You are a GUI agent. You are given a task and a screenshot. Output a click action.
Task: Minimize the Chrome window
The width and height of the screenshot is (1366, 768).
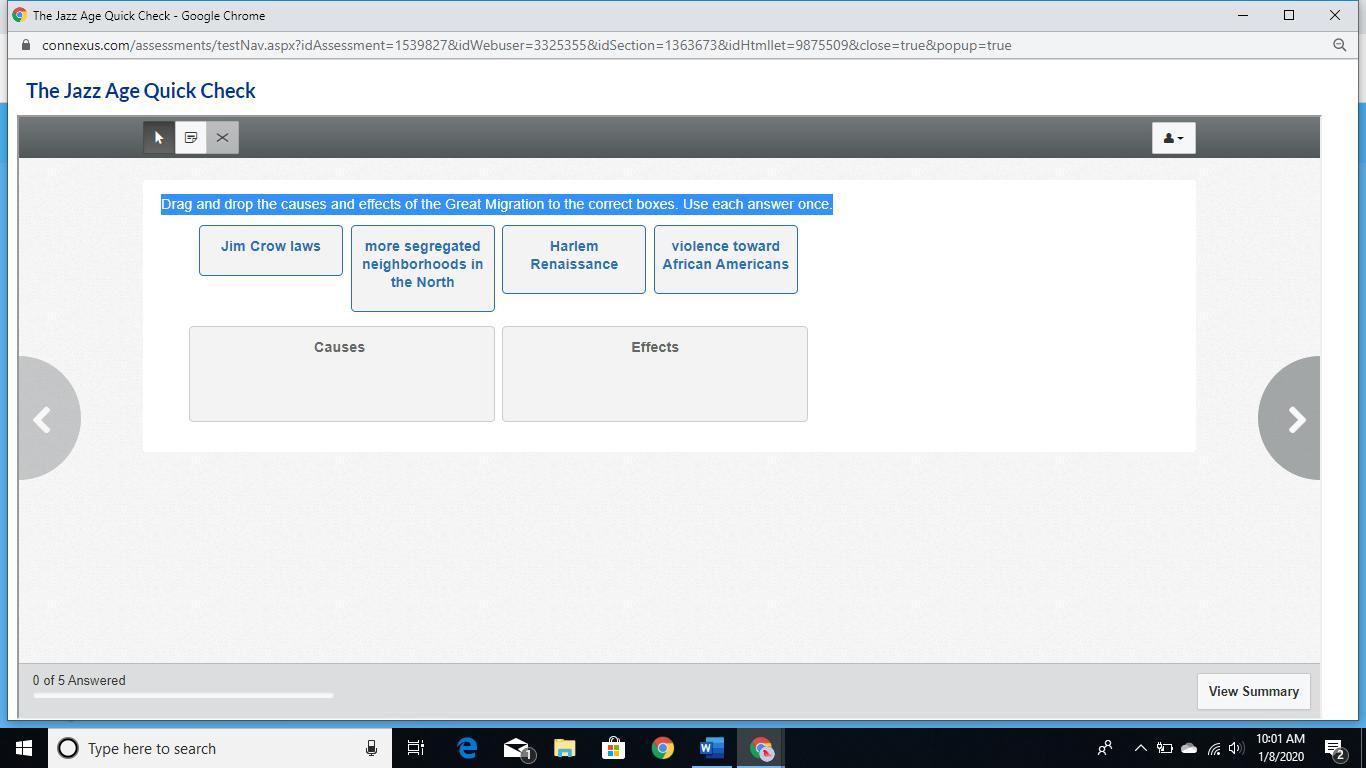tap(1243, 15)
